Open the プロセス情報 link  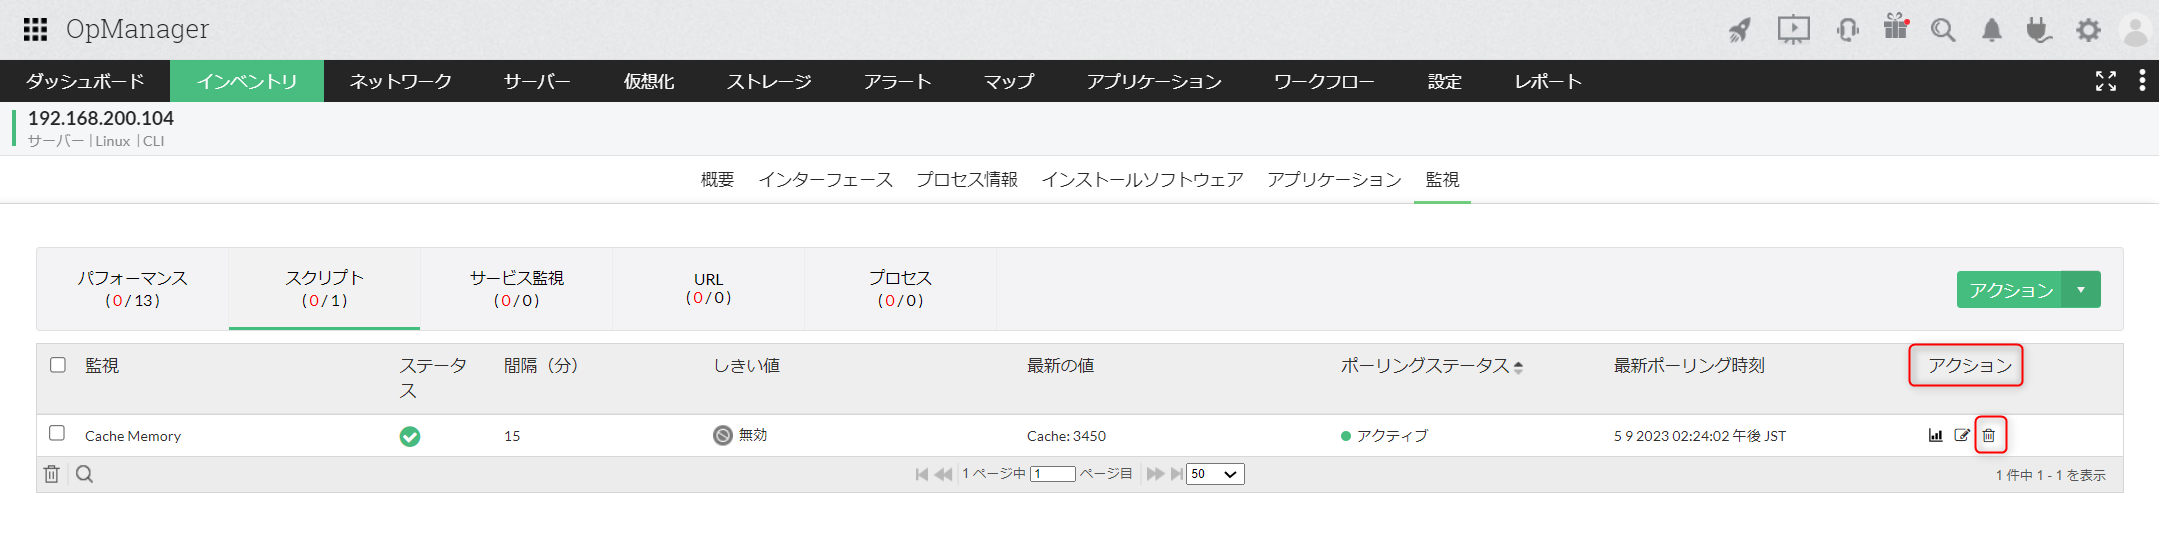tap(966, 180)
